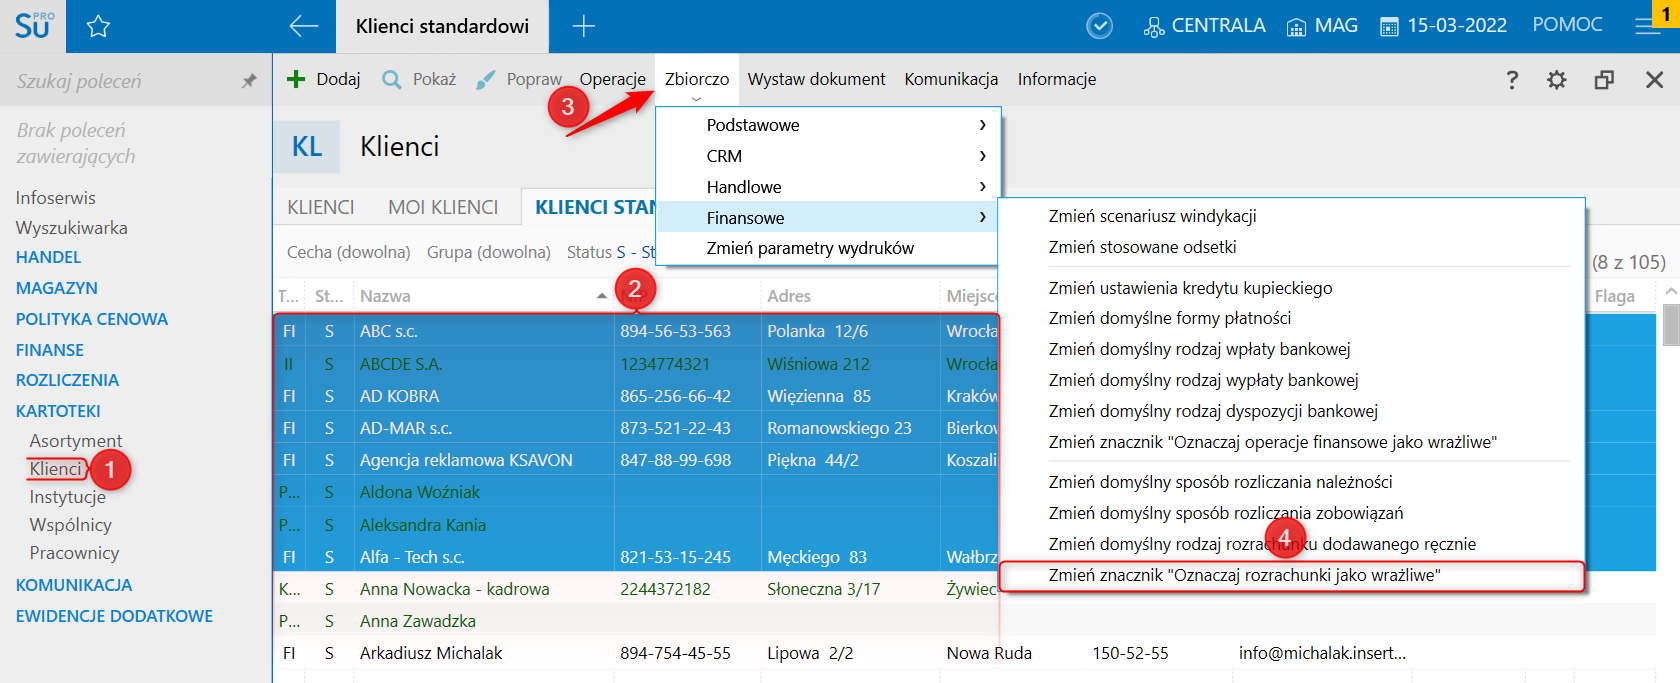Image resolution: width=1680 pixels, height=683 pixels.
Task: Switch to the KLIENCI tab
Action: (321, 207)
